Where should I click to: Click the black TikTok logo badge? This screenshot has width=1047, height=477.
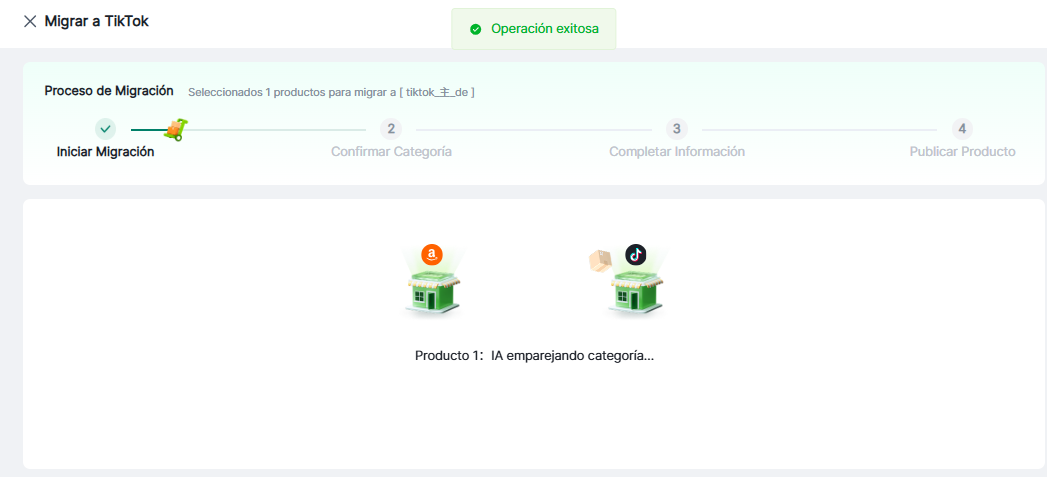click(x=636, y=254)
